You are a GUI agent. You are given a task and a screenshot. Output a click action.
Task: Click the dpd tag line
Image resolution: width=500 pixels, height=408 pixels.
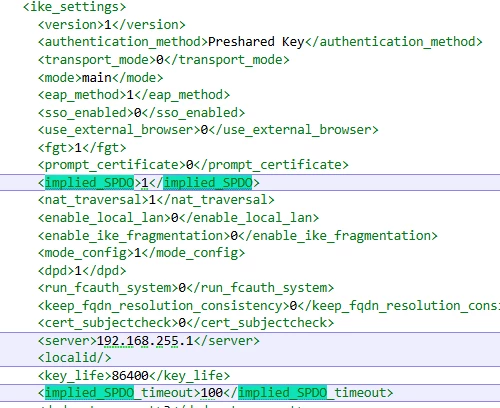pos(82,271)
